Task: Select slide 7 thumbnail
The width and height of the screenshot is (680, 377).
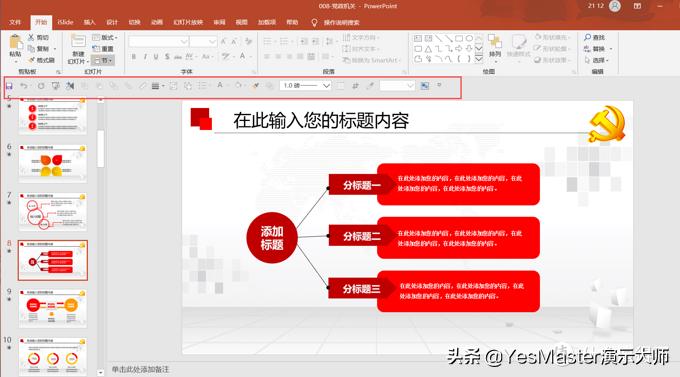Action: point(52,212)
